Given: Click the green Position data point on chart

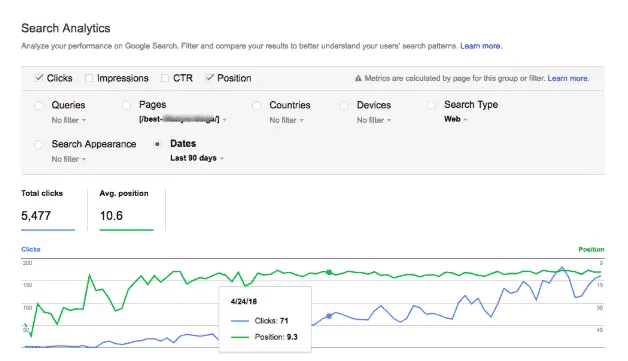Looking at the screenshot, I should (329, 272).
